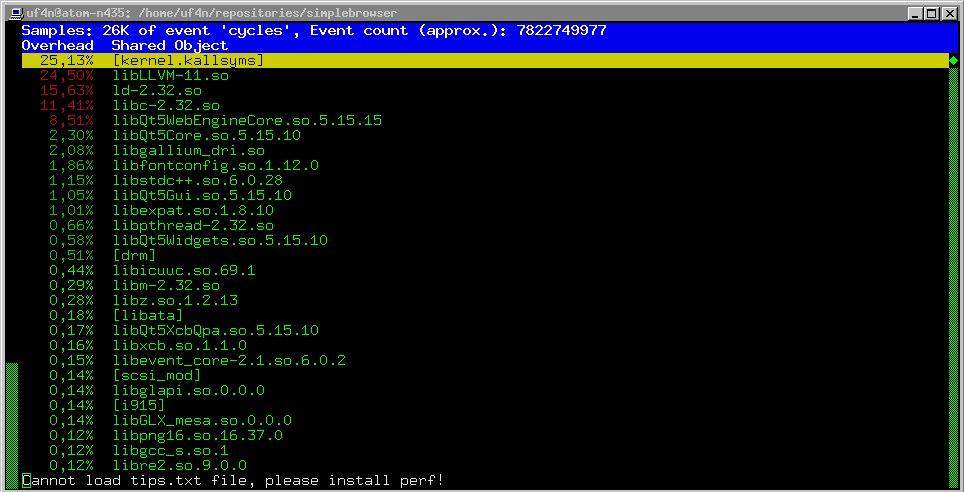This screenshot has height=492, width=964.
Task: Click the window title bar path text
Action: tap(210, 13)
